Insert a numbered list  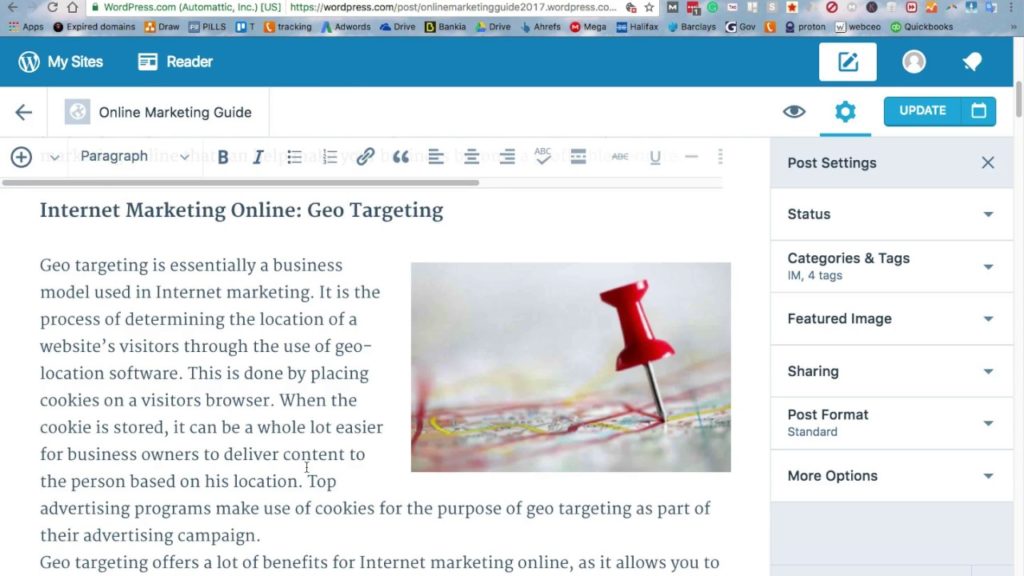click(x=329, y=157)
